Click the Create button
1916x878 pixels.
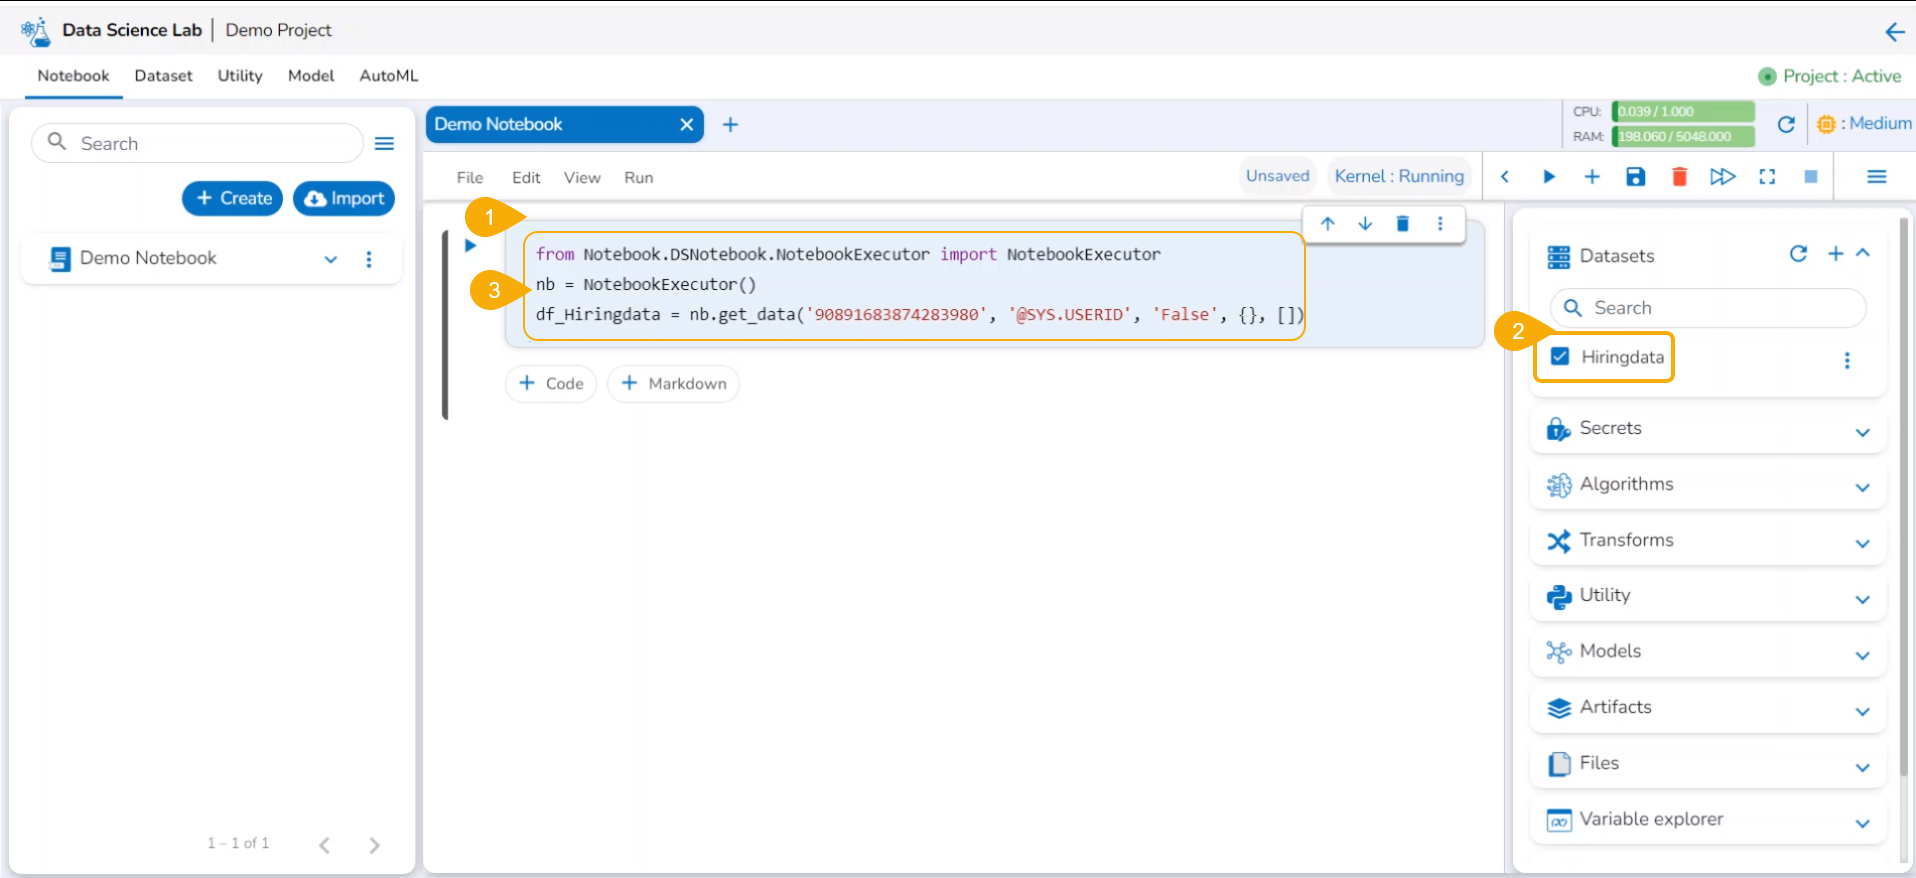tap(233, 198)
